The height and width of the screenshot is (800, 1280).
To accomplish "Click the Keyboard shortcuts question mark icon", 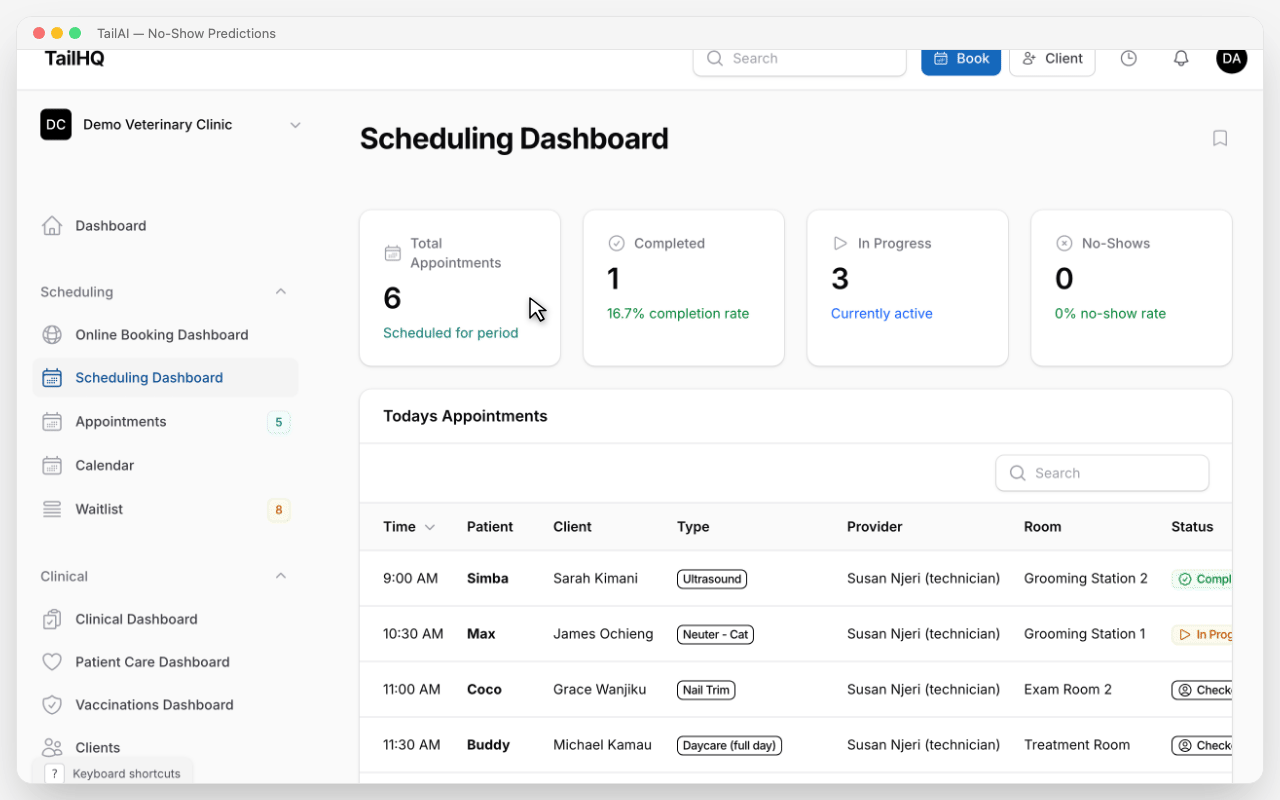I will point(54,774).
